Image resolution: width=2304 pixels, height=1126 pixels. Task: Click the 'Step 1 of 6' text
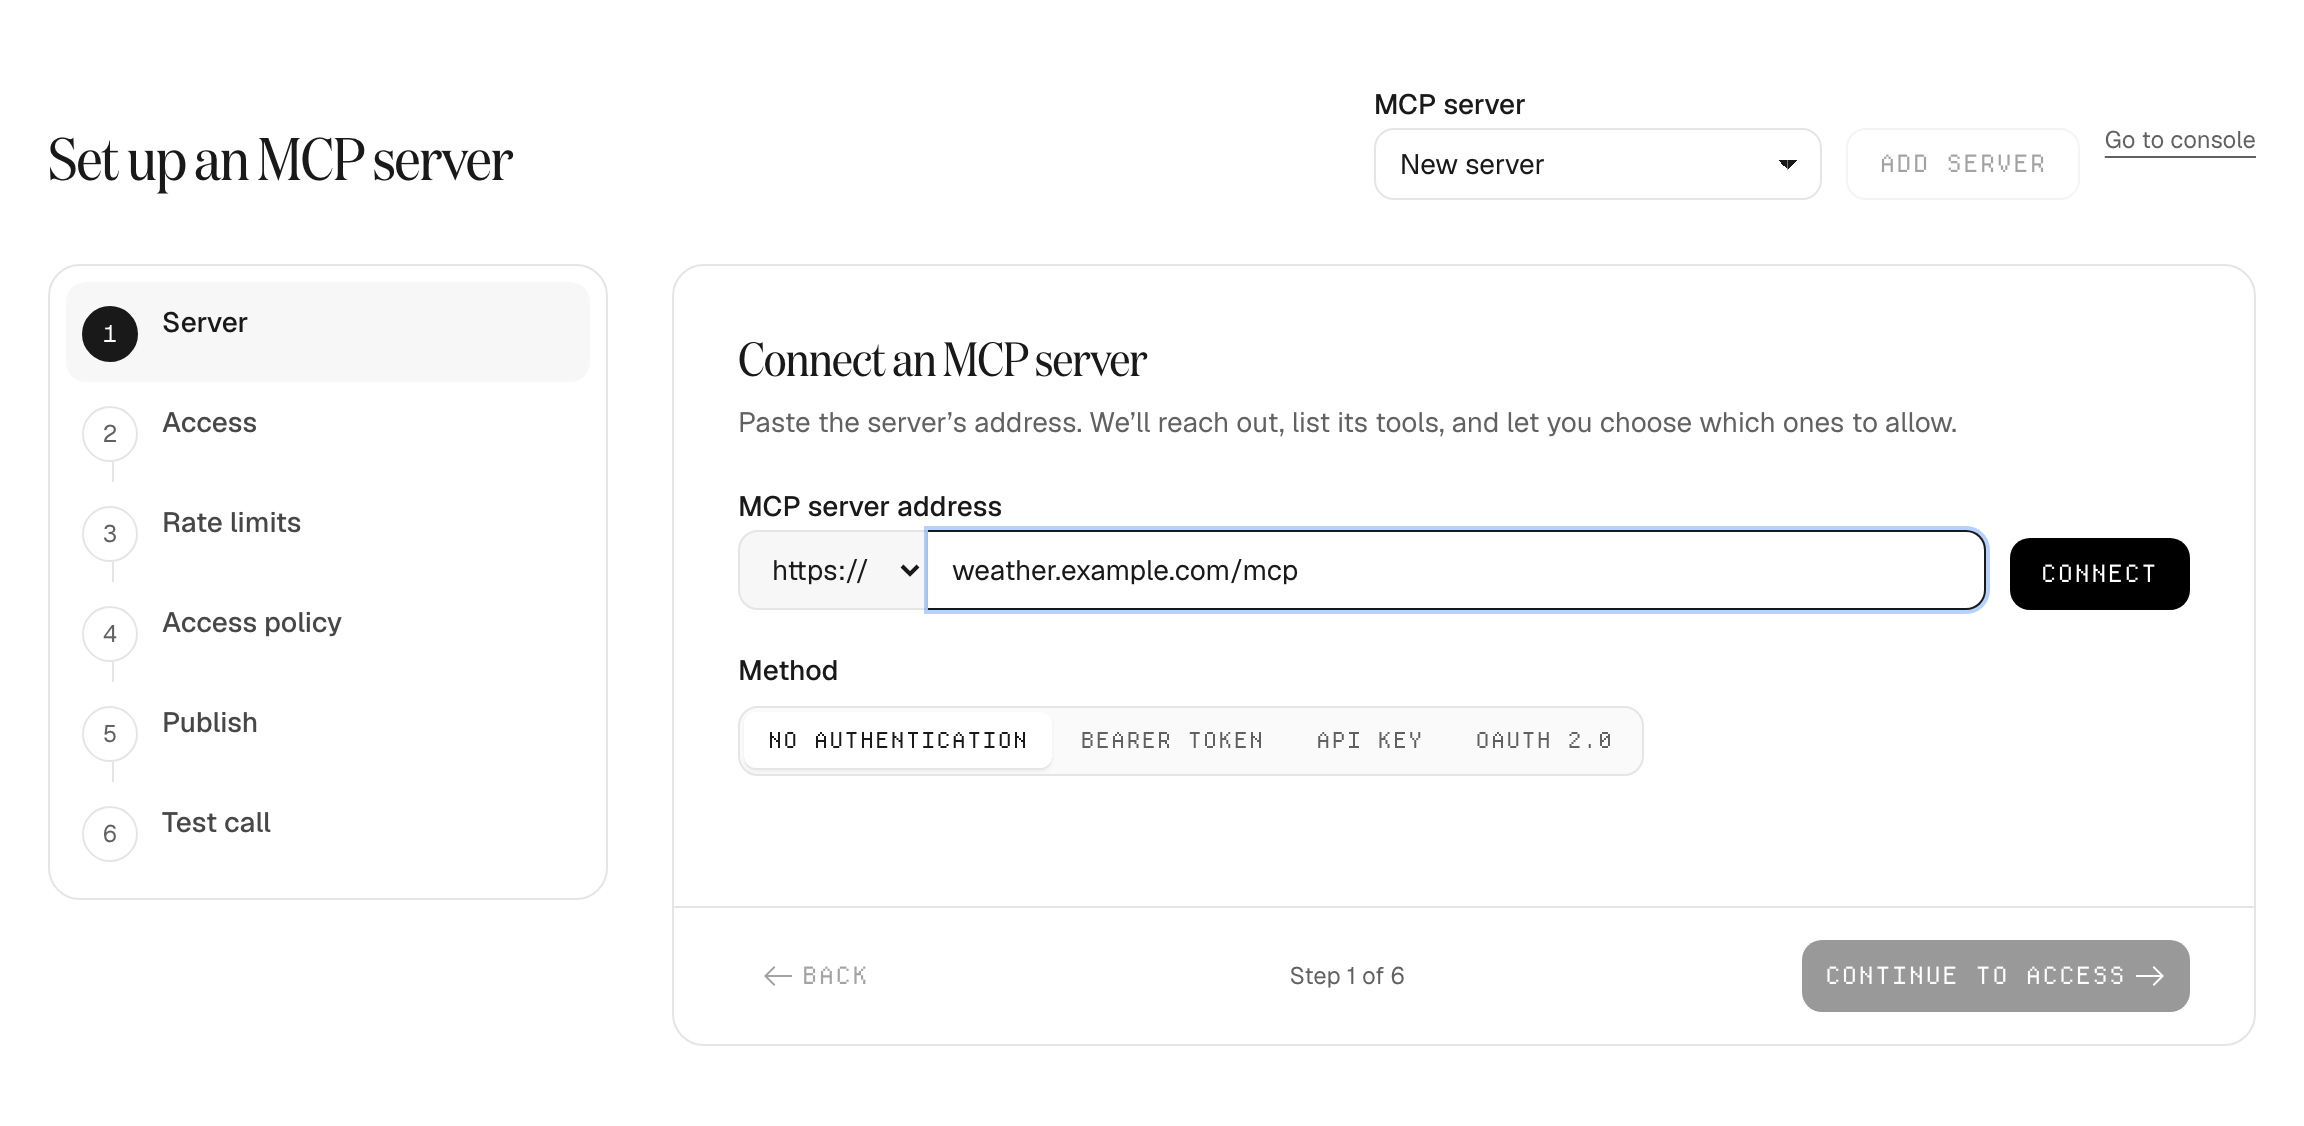click(1347, 976)
